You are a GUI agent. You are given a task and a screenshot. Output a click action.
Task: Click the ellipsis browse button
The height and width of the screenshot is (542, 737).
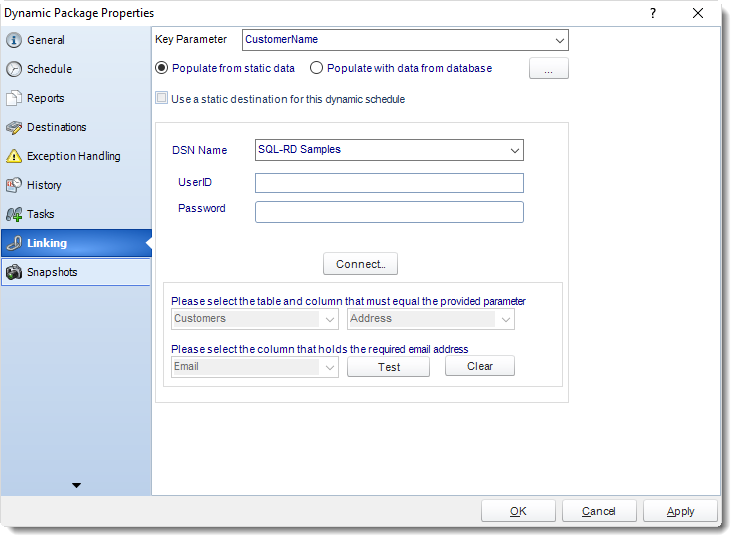tap(549, 69)
